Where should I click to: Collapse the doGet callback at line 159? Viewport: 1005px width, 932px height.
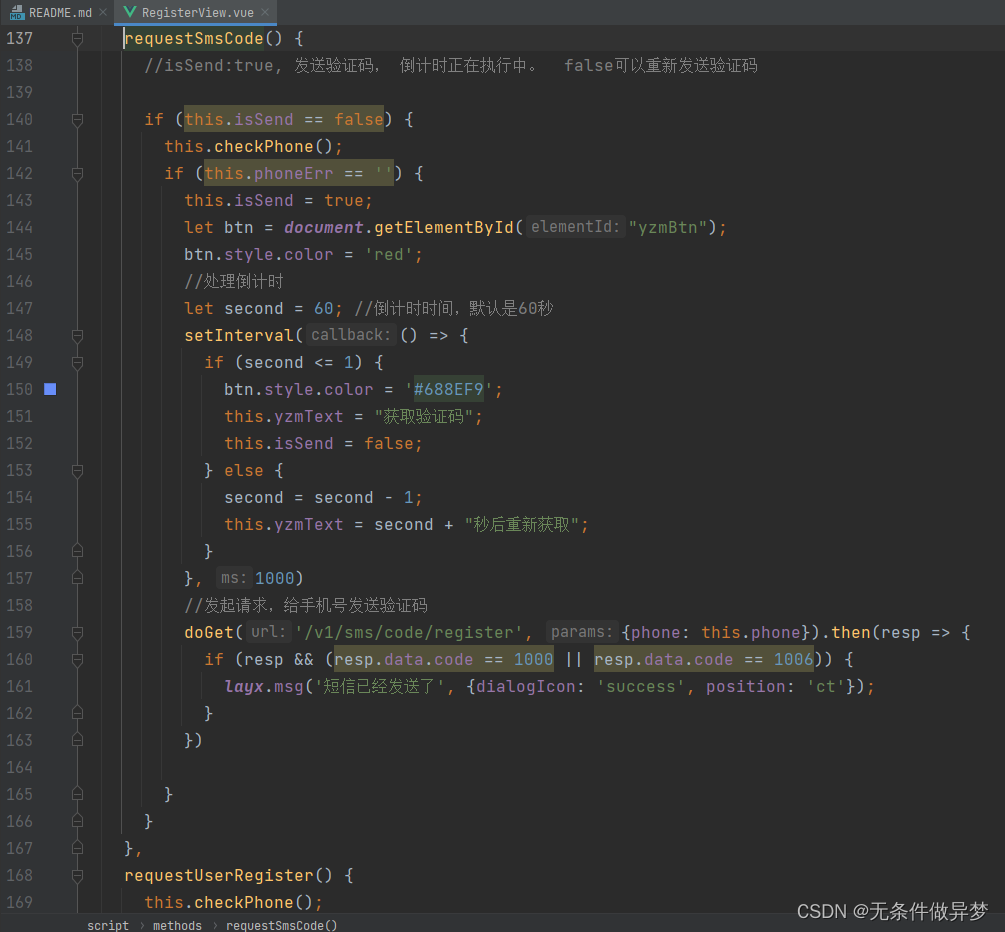[77, 633]
